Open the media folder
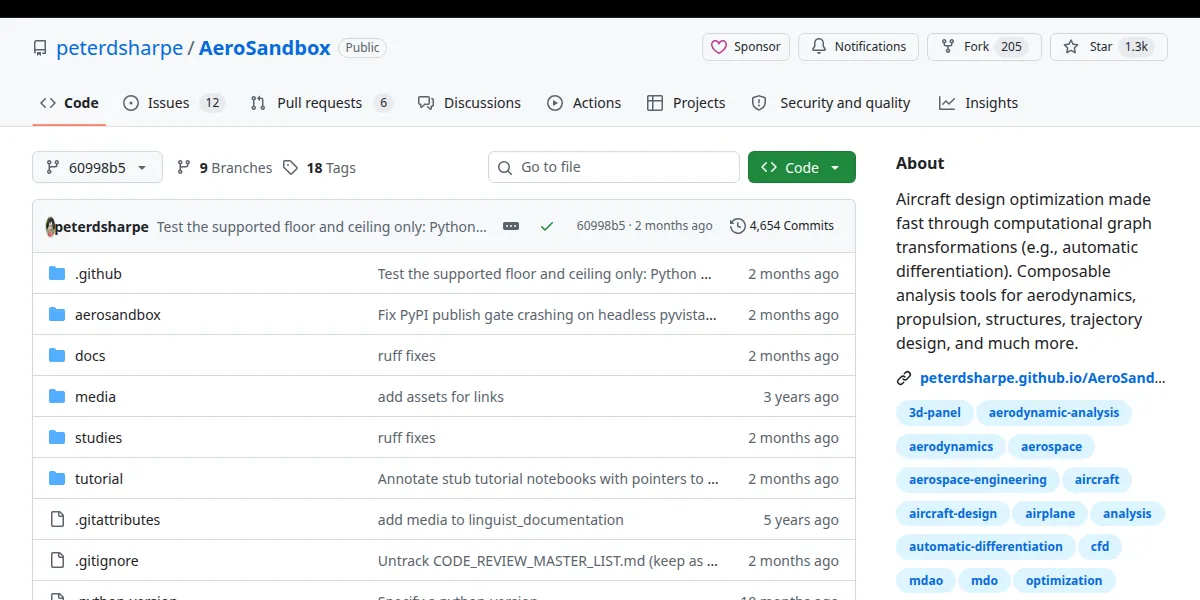Image resolution: width=1200 pixels, height=600 pixels. tap(95, 397)
